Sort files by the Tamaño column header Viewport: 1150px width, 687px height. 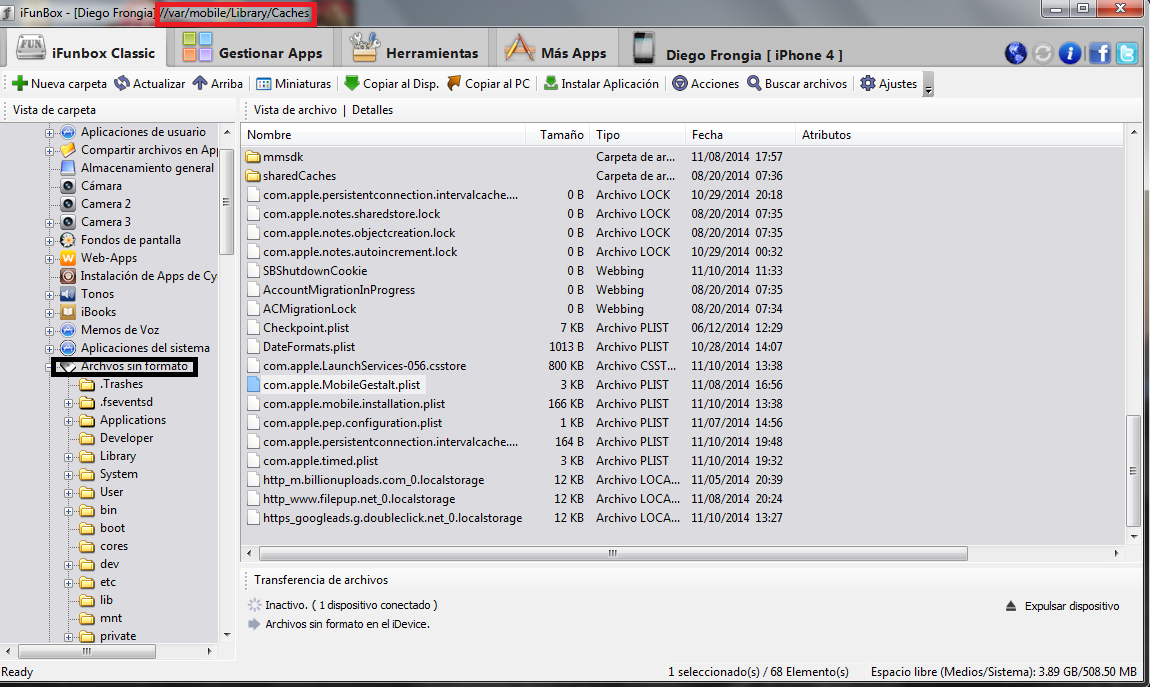pyautogui.click(x=561, y=134)
